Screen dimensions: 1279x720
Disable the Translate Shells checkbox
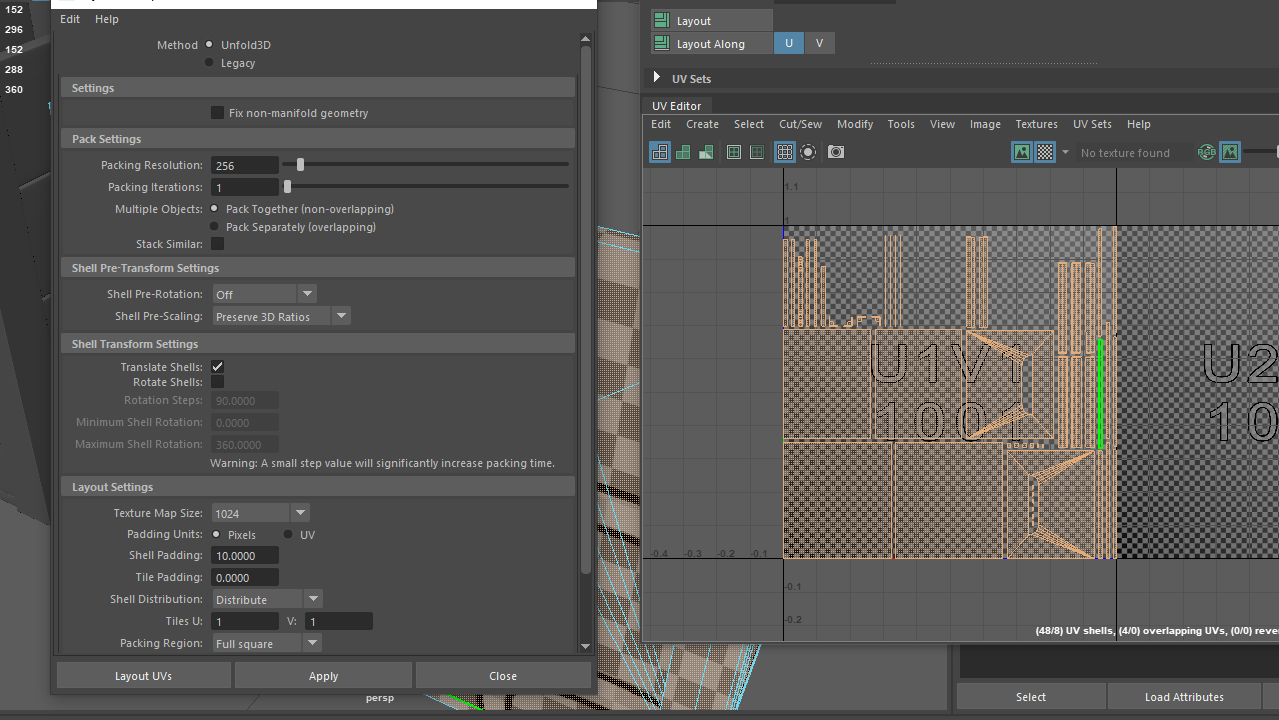[217, 367]
